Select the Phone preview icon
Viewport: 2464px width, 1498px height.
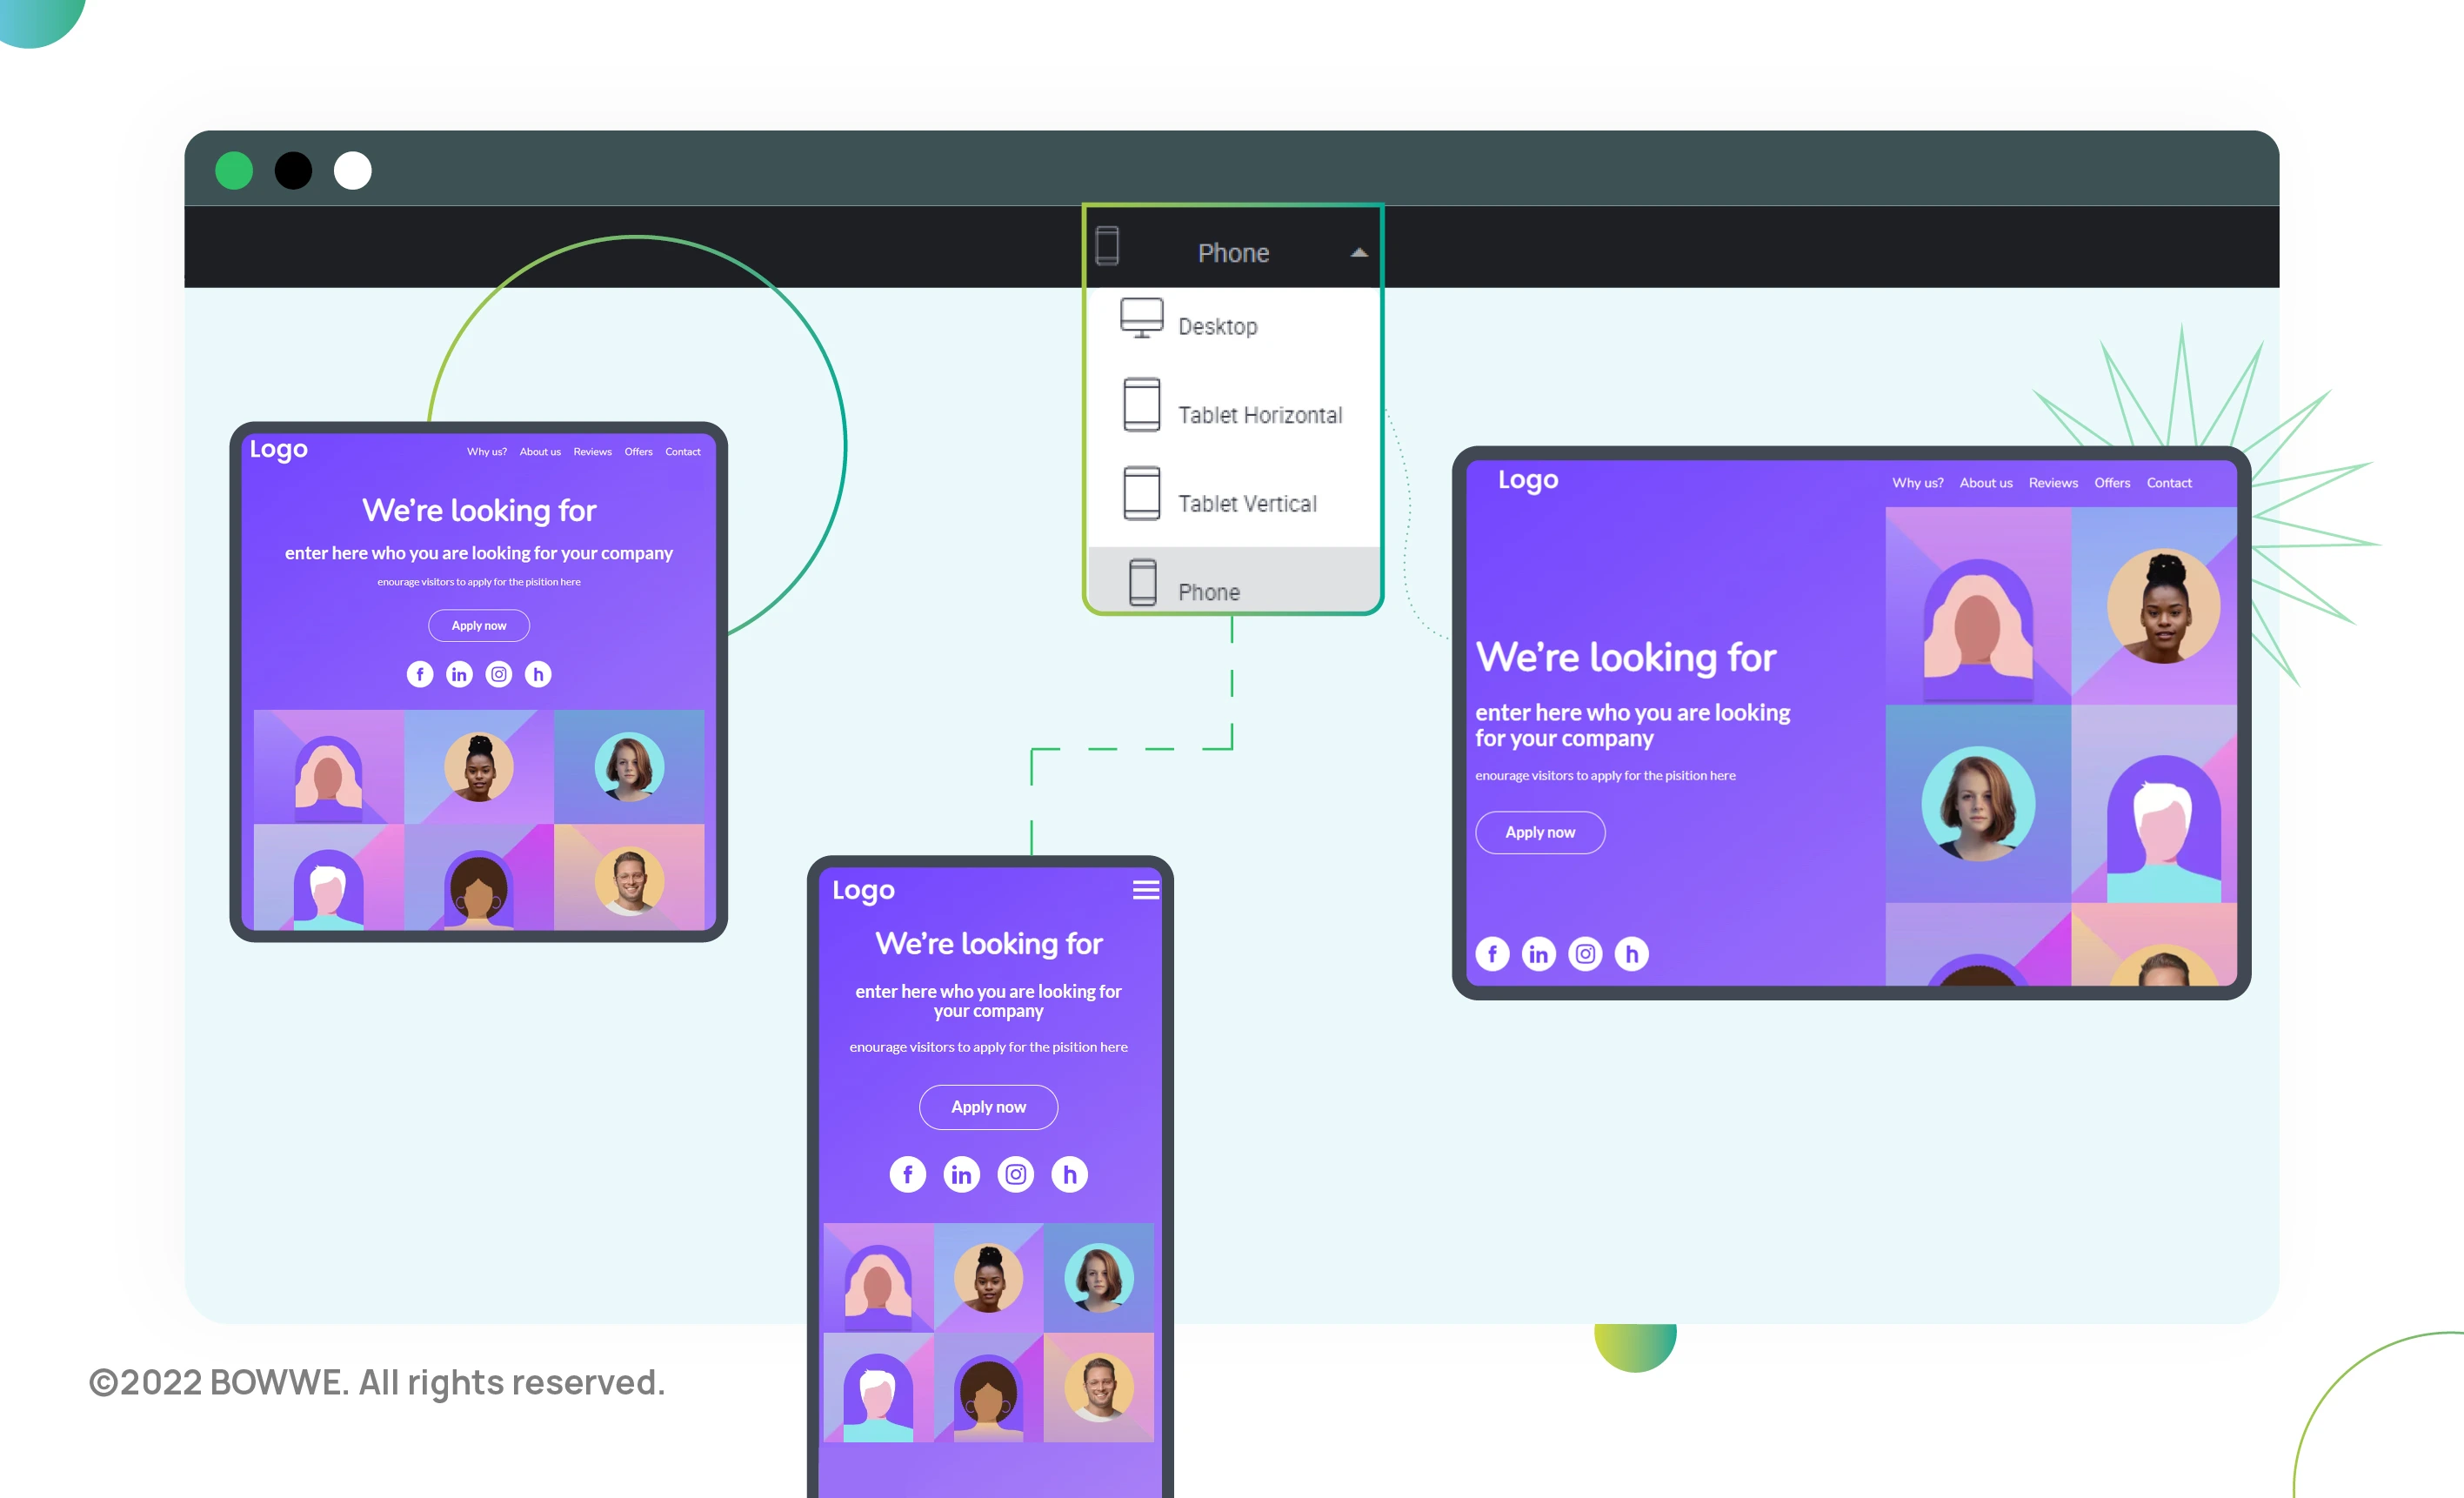[1142, 588]
